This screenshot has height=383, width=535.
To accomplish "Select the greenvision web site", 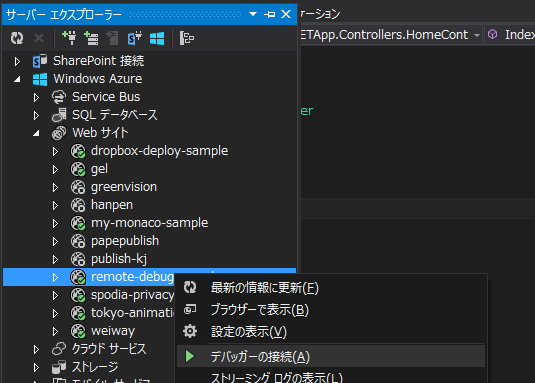I will click(x=124, y=187).
